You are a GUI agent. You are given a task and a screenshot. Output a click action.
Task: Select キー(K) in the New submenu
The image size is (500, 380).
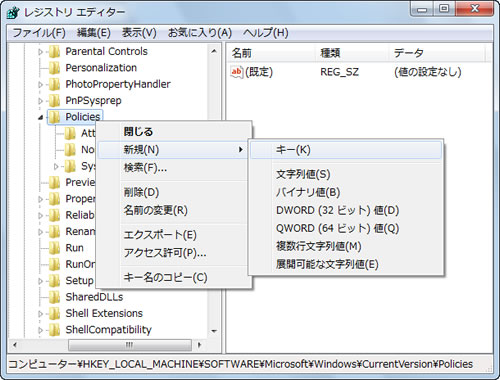point(346,150)
